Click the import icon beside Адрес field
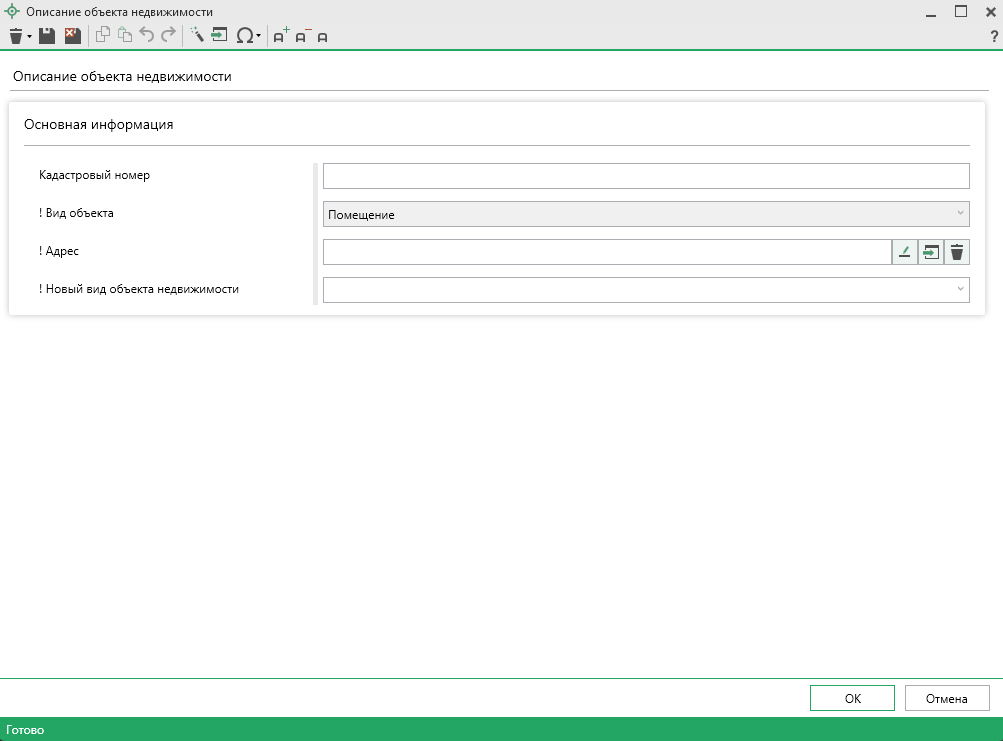This screenshot has height=741, width=1003. 931,252
